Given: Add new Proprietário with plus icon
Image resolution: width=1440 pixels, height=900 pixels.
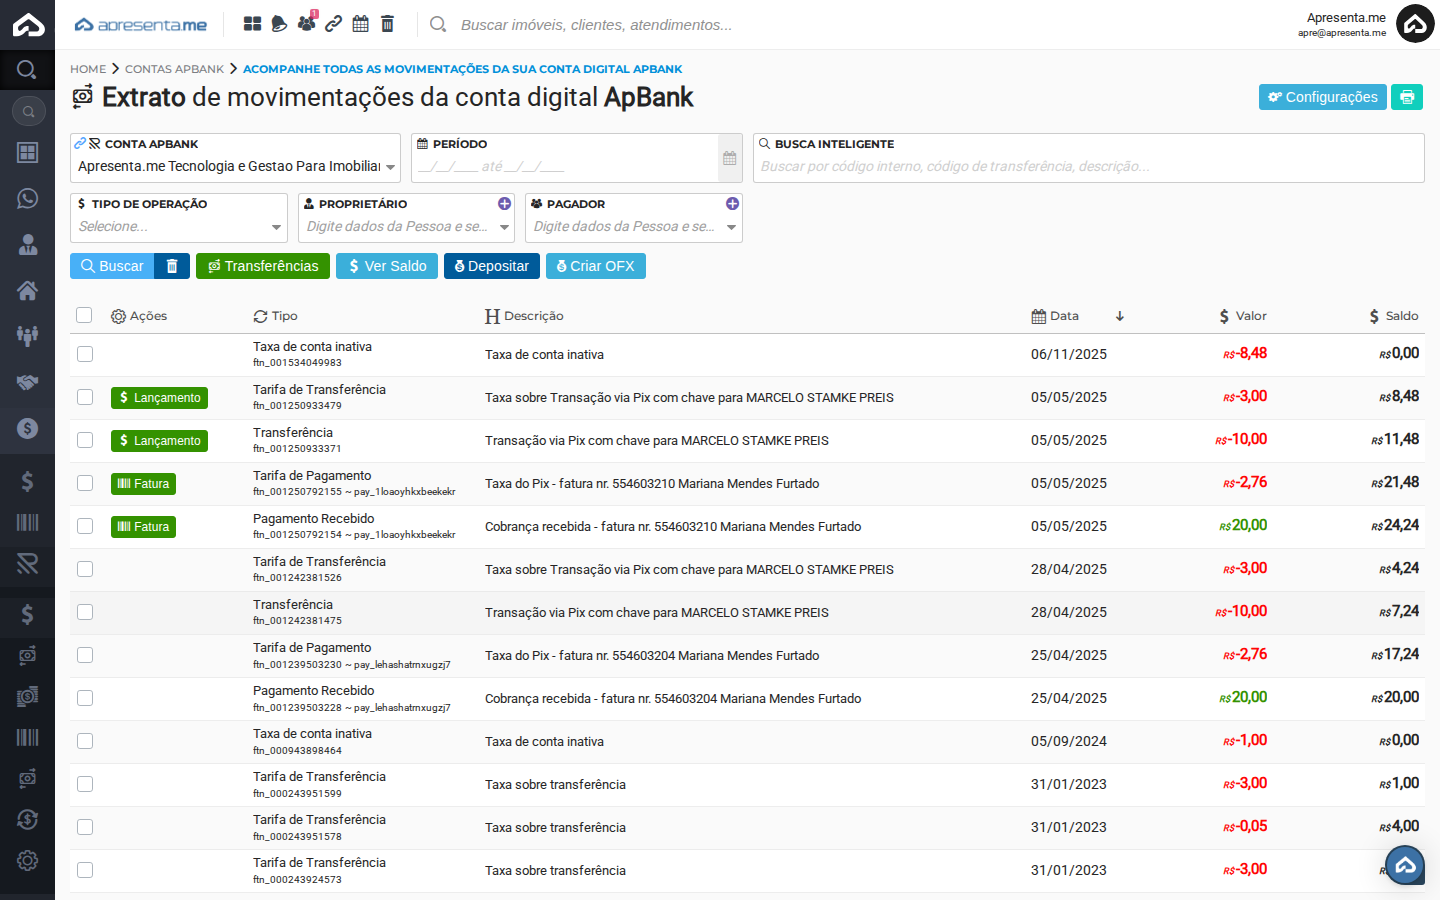Looking at the screenshot, I should [504, 204].
